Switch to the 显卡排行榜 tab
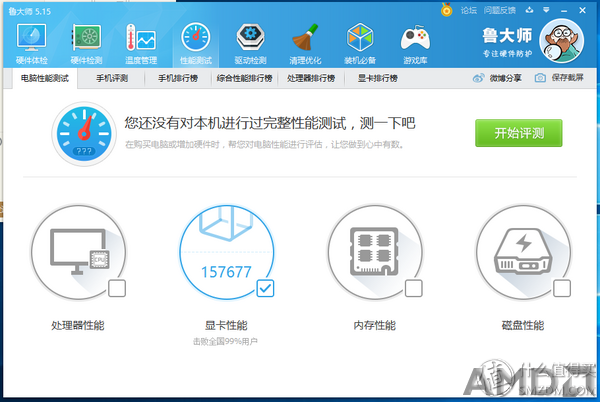 [378, 78]
